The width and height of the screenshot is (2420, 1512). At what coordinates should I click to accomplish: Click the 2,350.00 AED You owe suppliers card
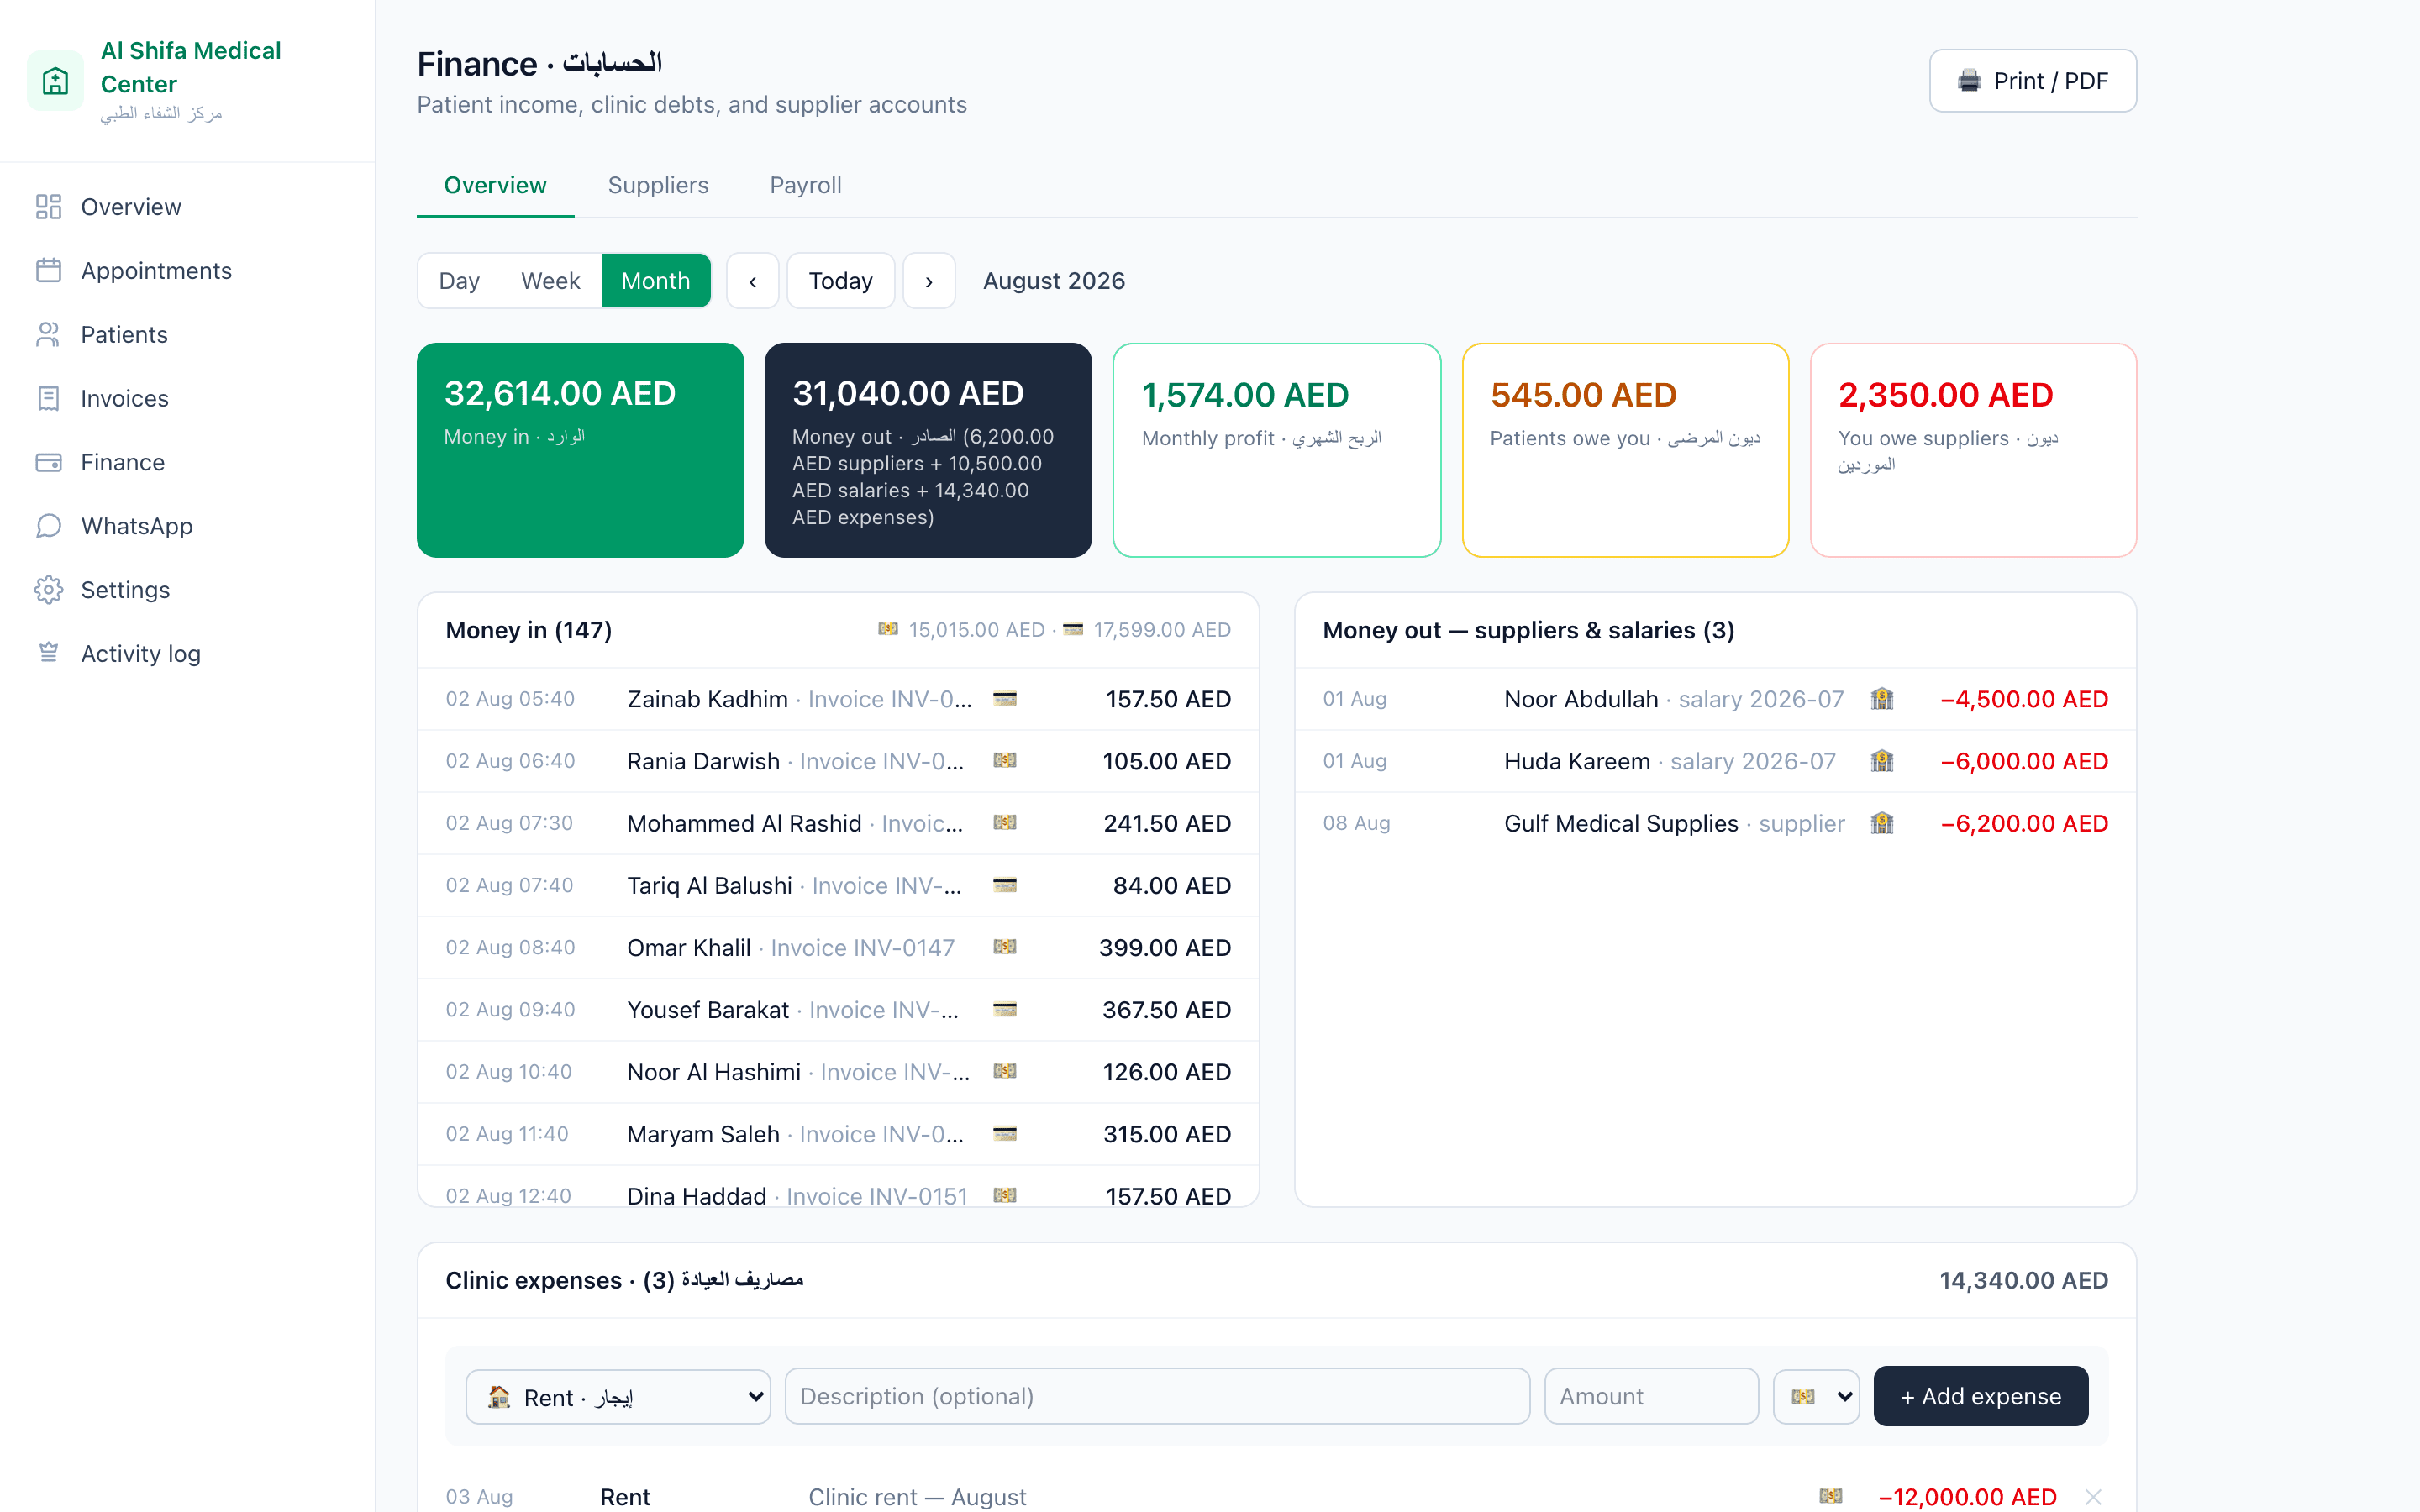[x=1973, y=450]
